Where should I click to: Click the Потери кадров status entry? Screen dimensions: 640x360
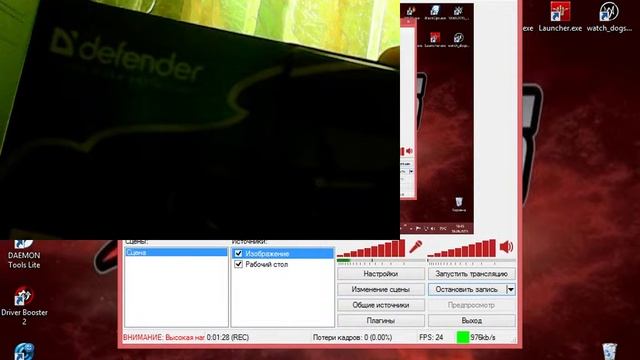[x=352, y=338]
